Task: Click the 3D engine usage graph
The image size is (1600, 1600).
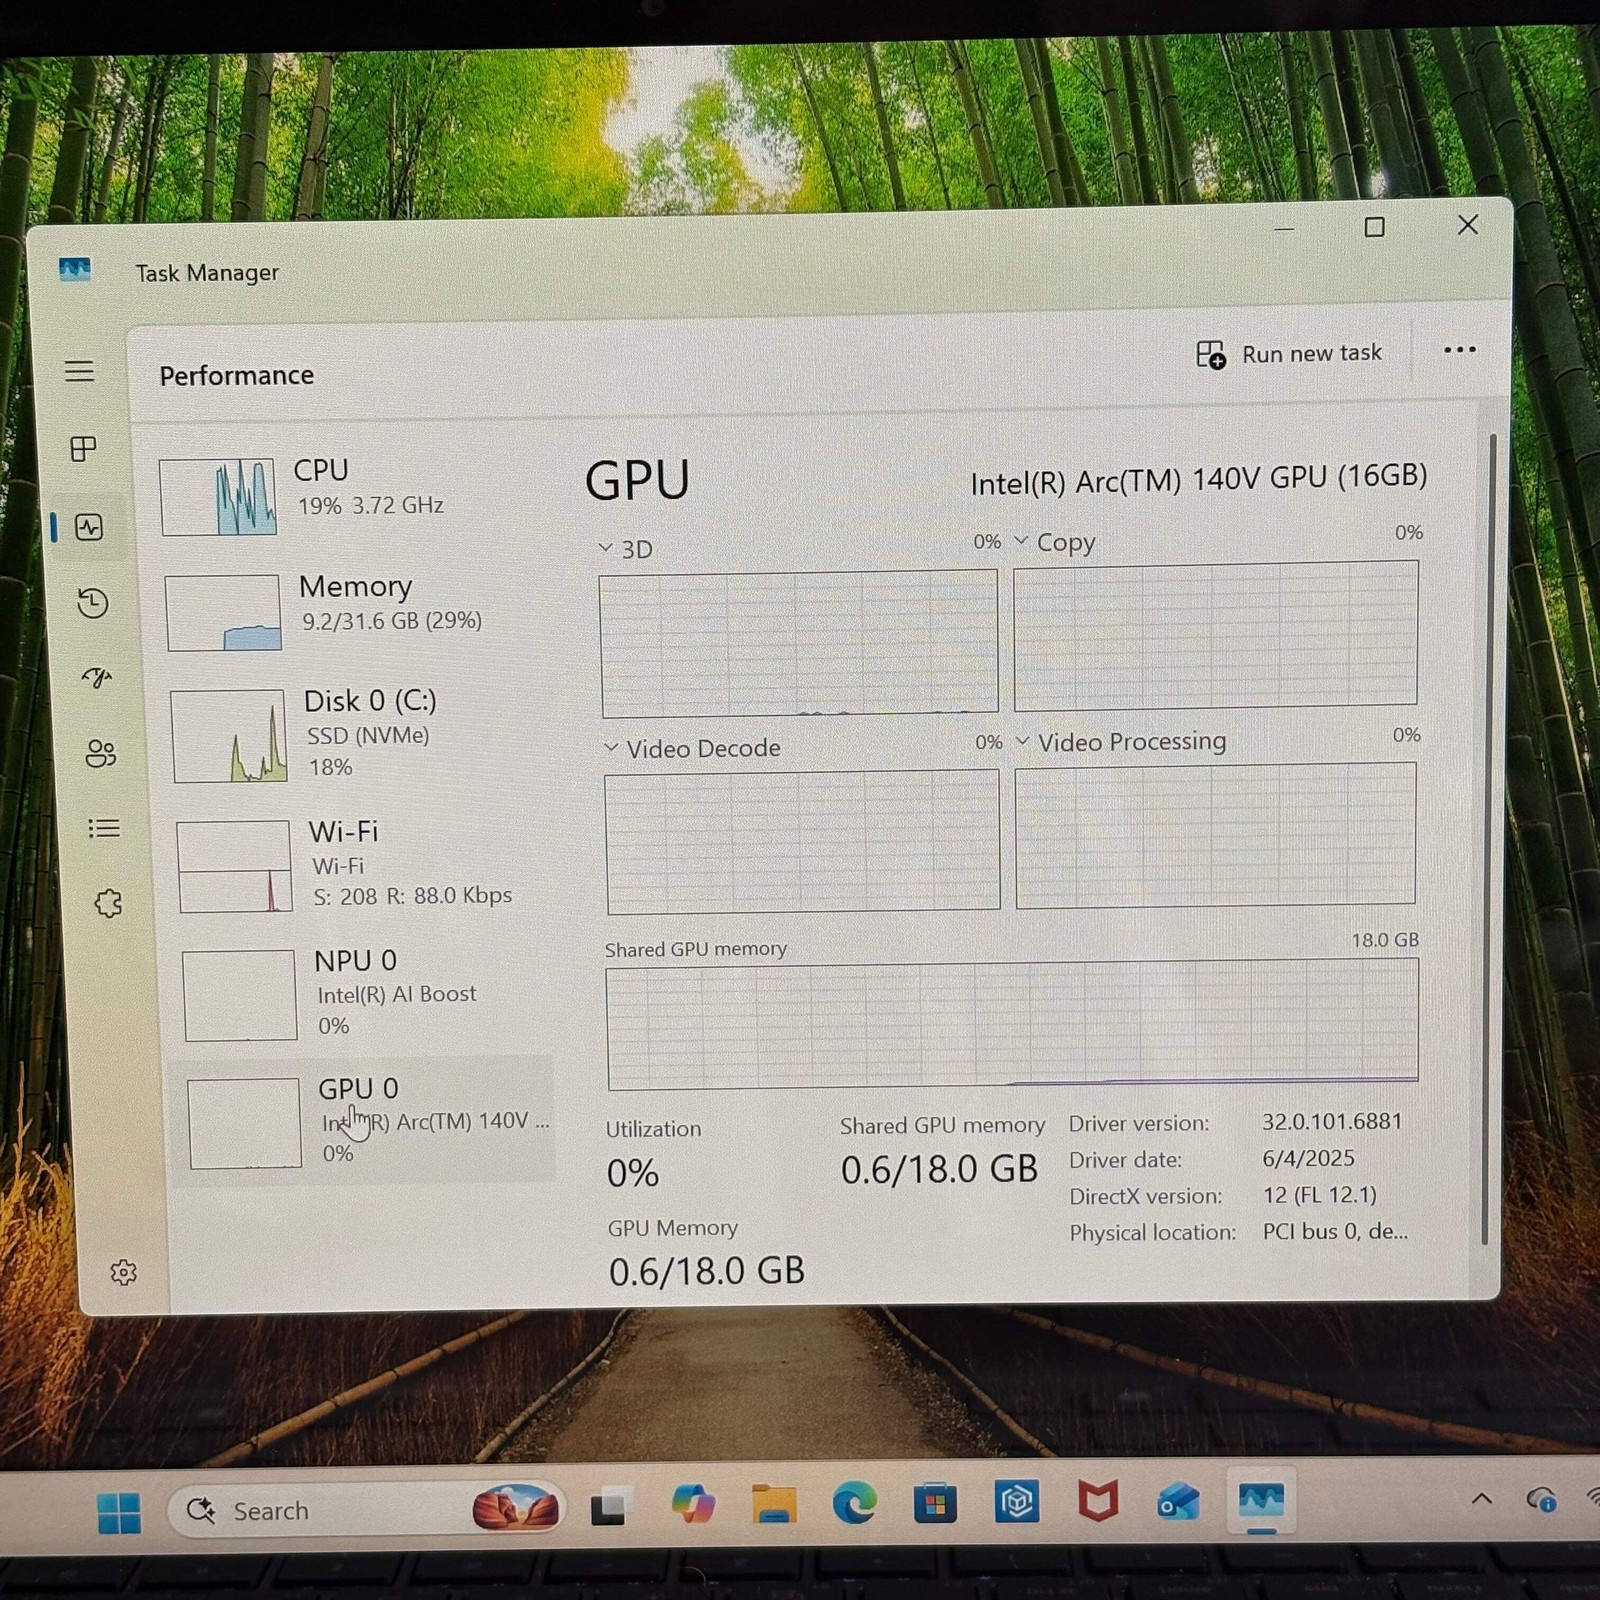Action: tap(799, 643)
